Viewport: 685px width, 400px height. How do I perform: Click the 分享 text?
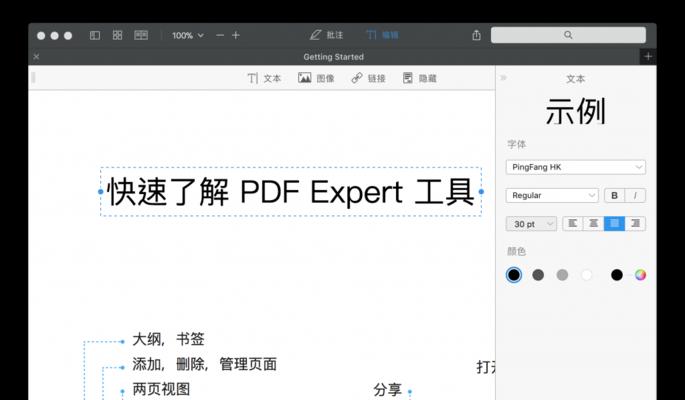tap(387, 390)
